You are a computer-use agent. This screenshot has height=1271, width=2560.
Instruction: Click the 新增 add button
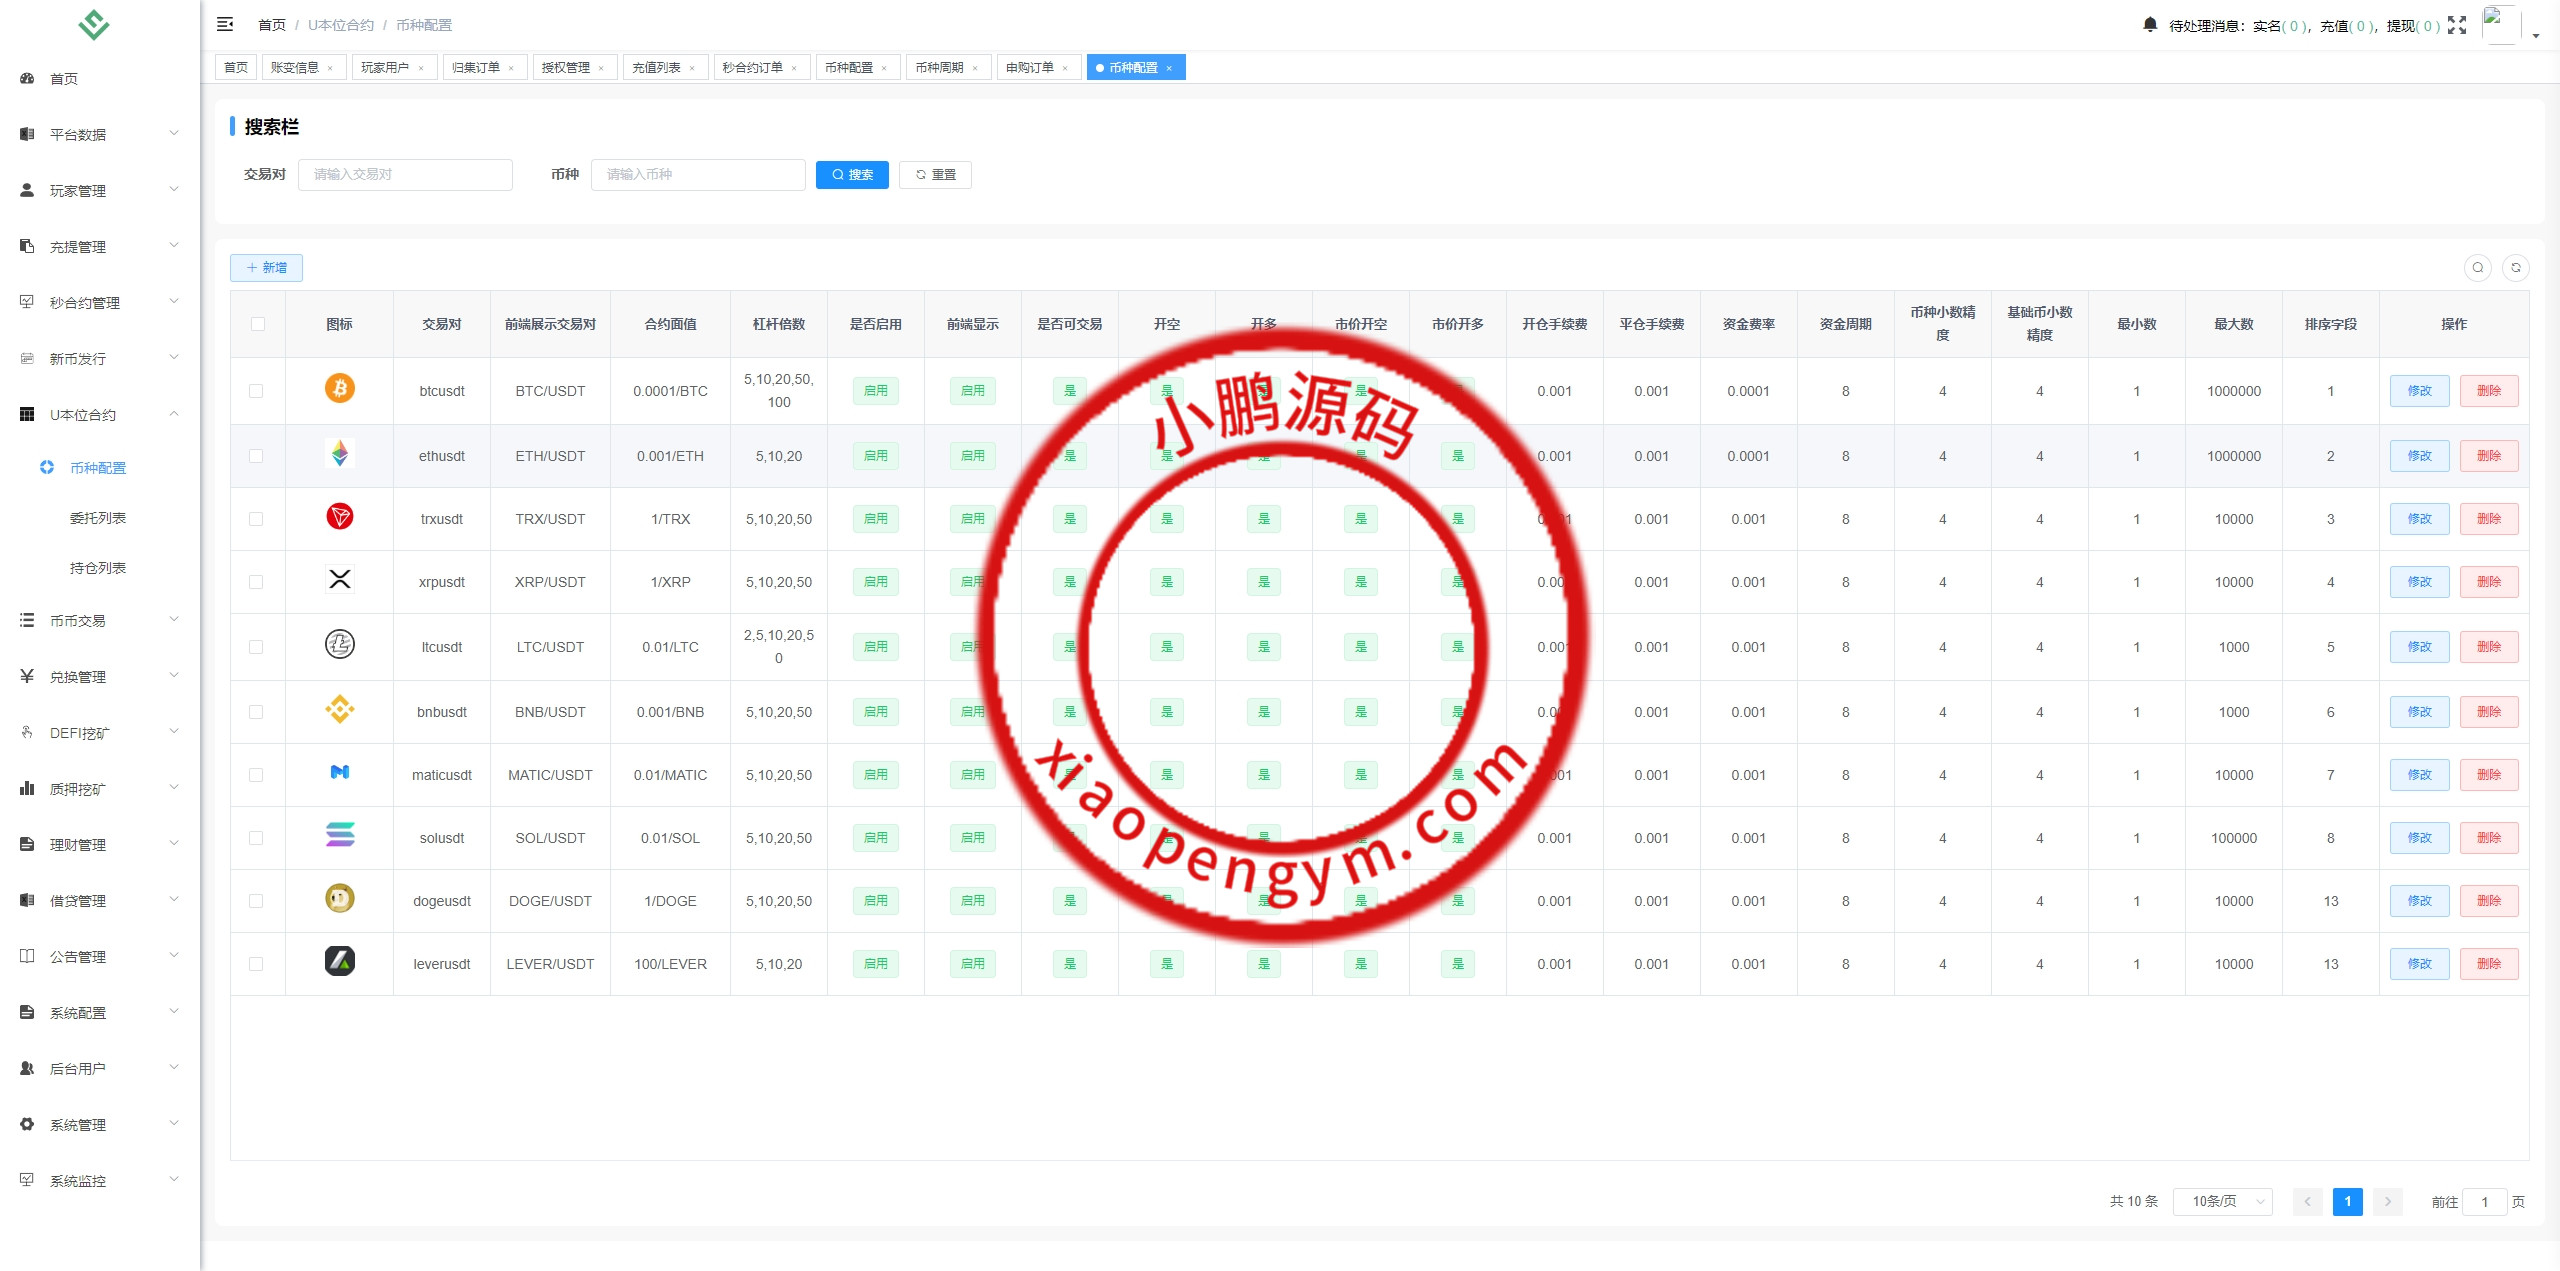(266, 267)
